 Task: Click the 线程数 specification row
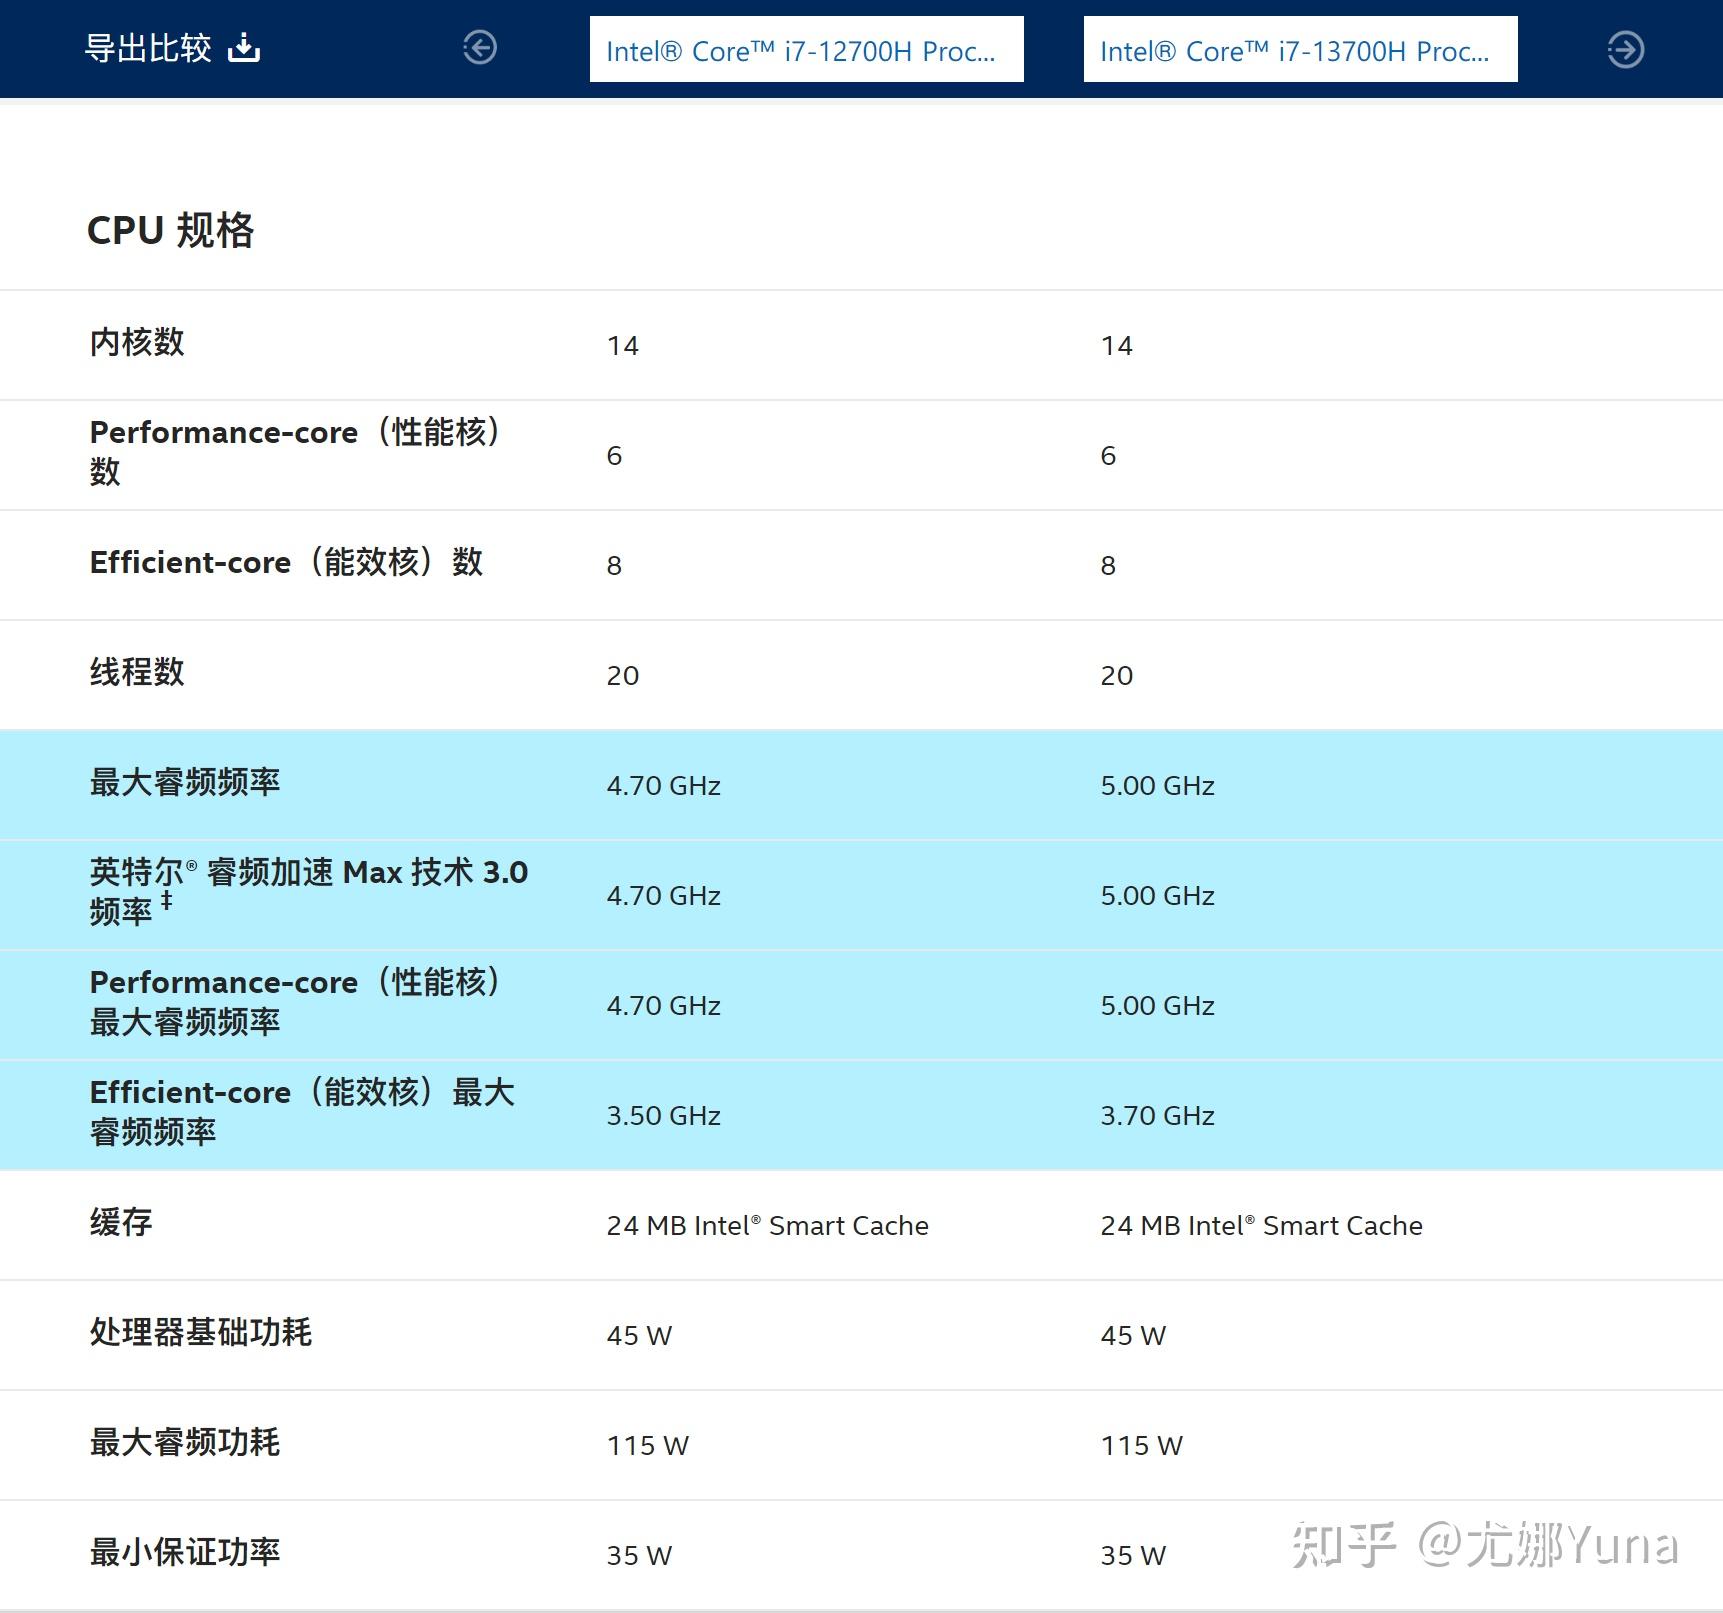click(137, 673)
